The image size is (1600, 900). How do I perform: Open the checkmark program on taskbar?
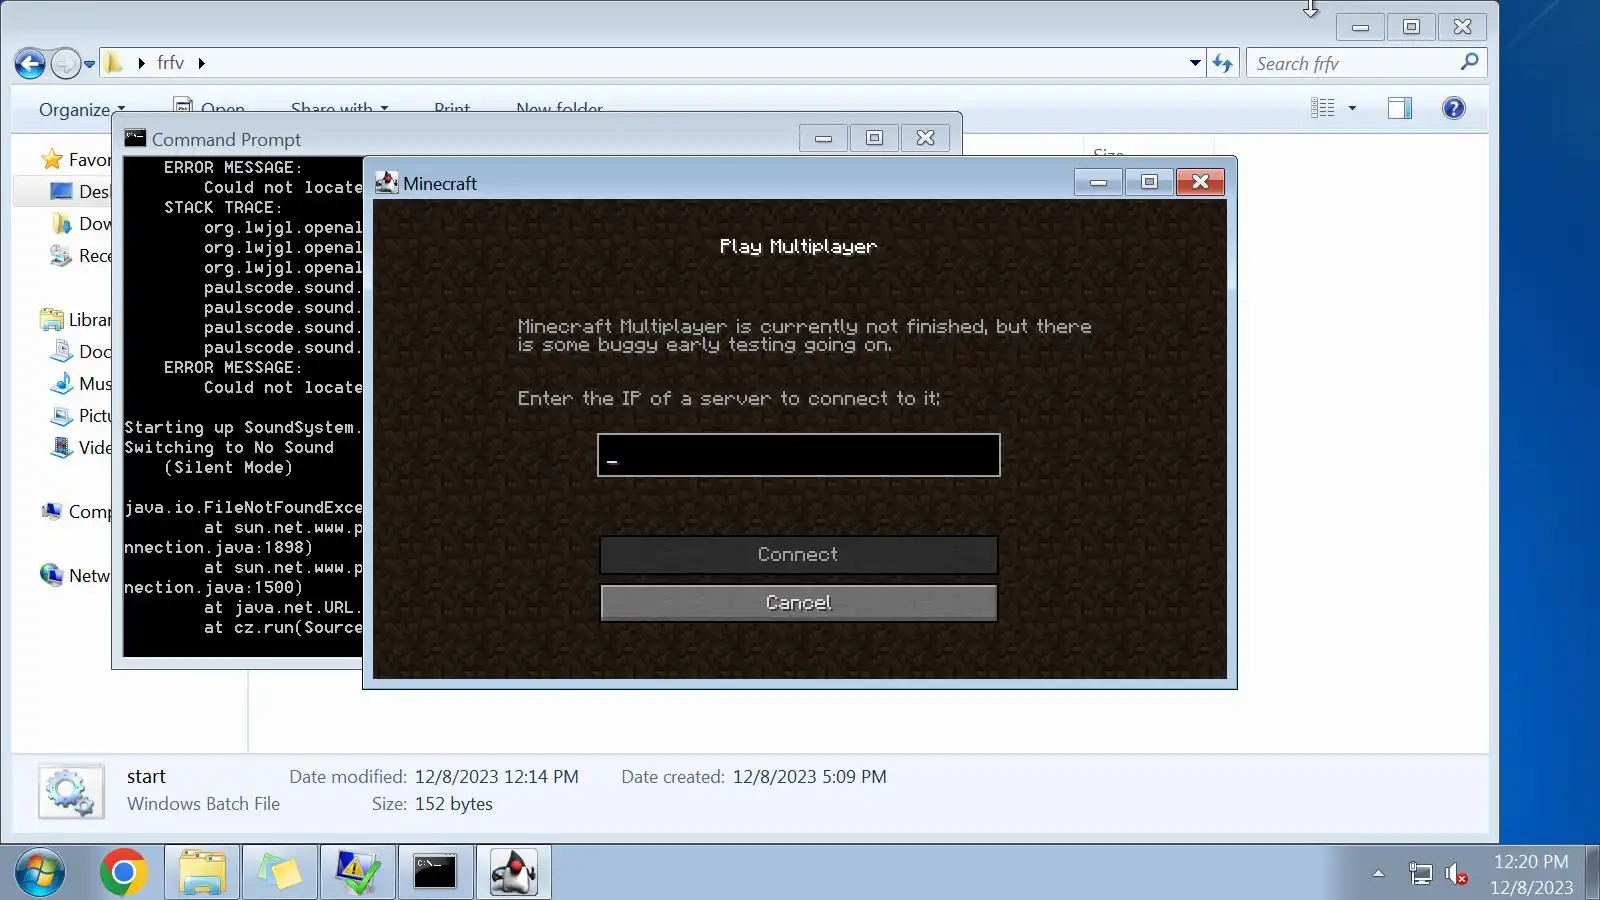357,873
